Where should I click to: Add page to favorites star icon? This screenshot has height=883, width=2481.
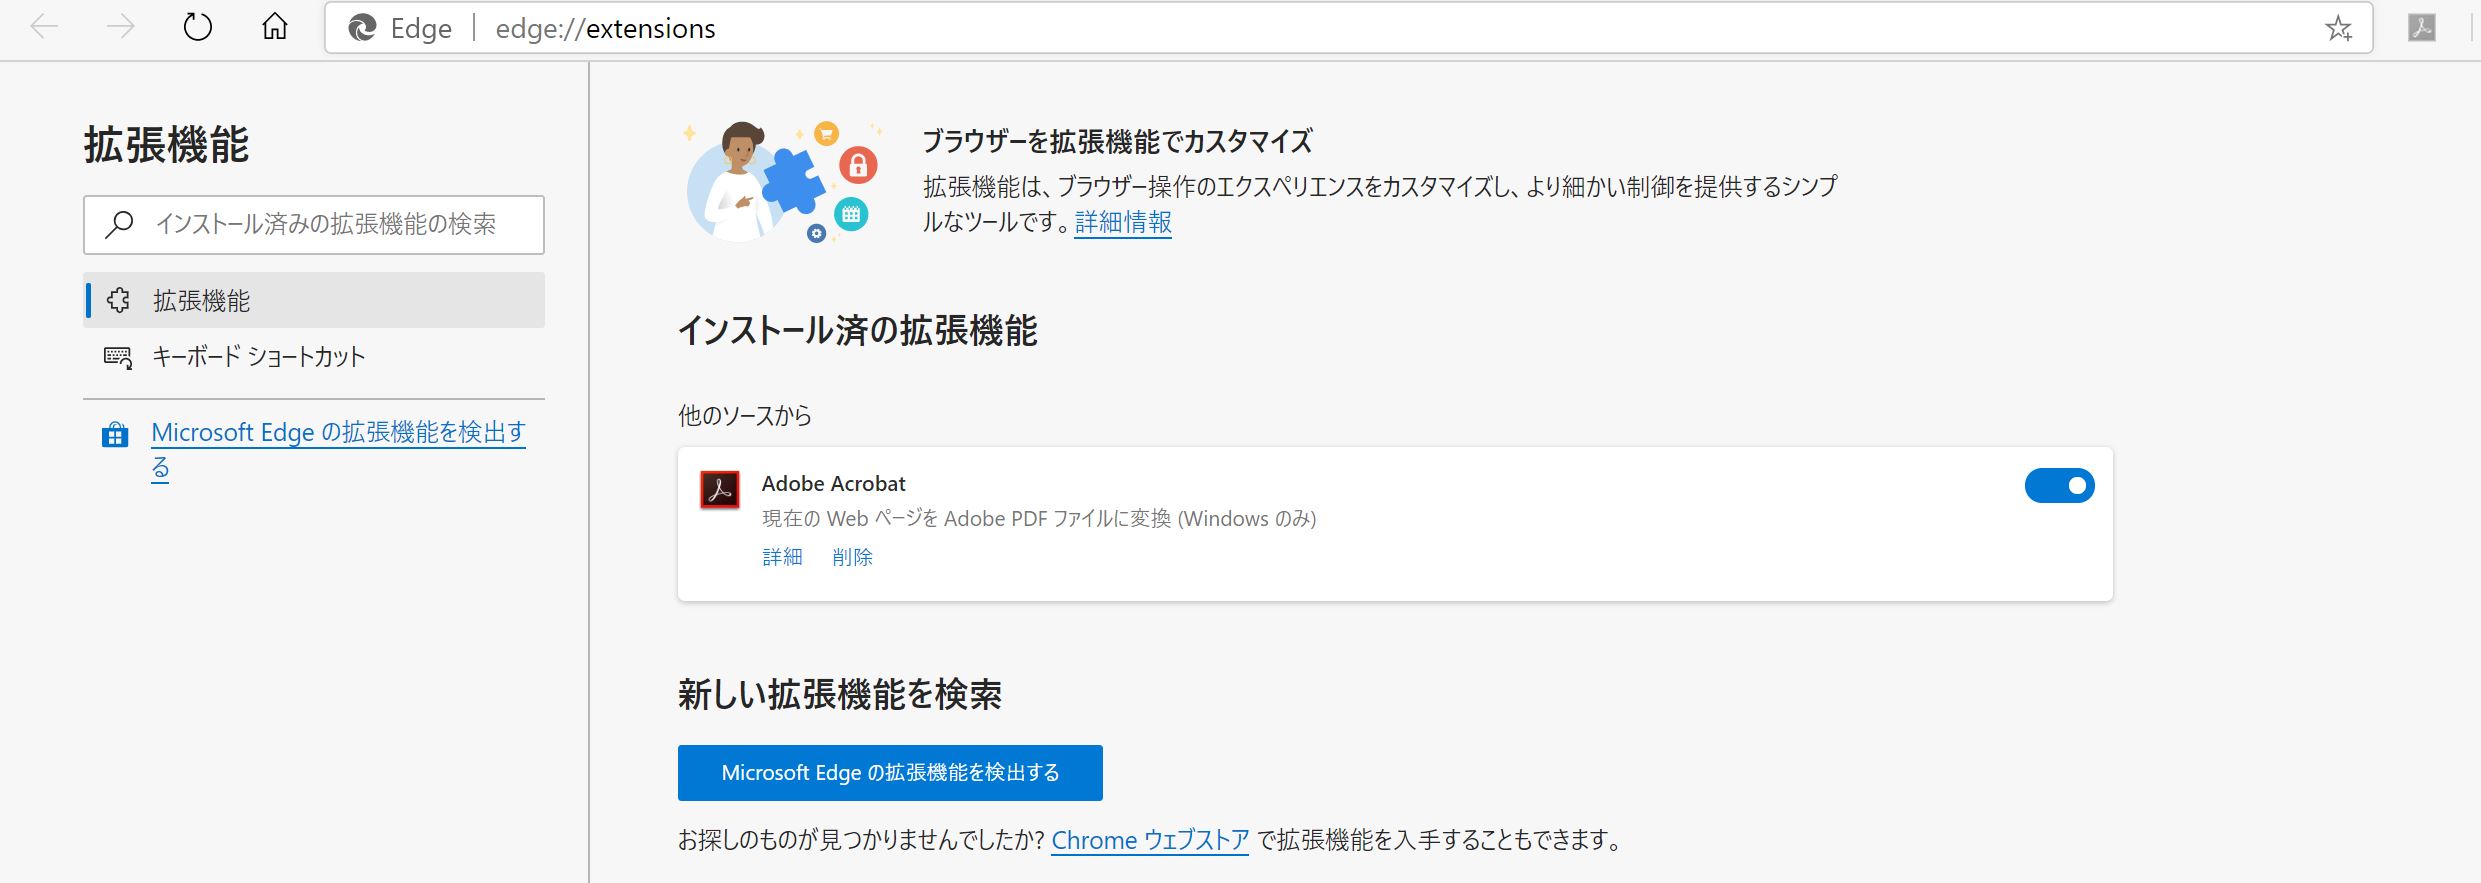click(x=2338, y=28)
